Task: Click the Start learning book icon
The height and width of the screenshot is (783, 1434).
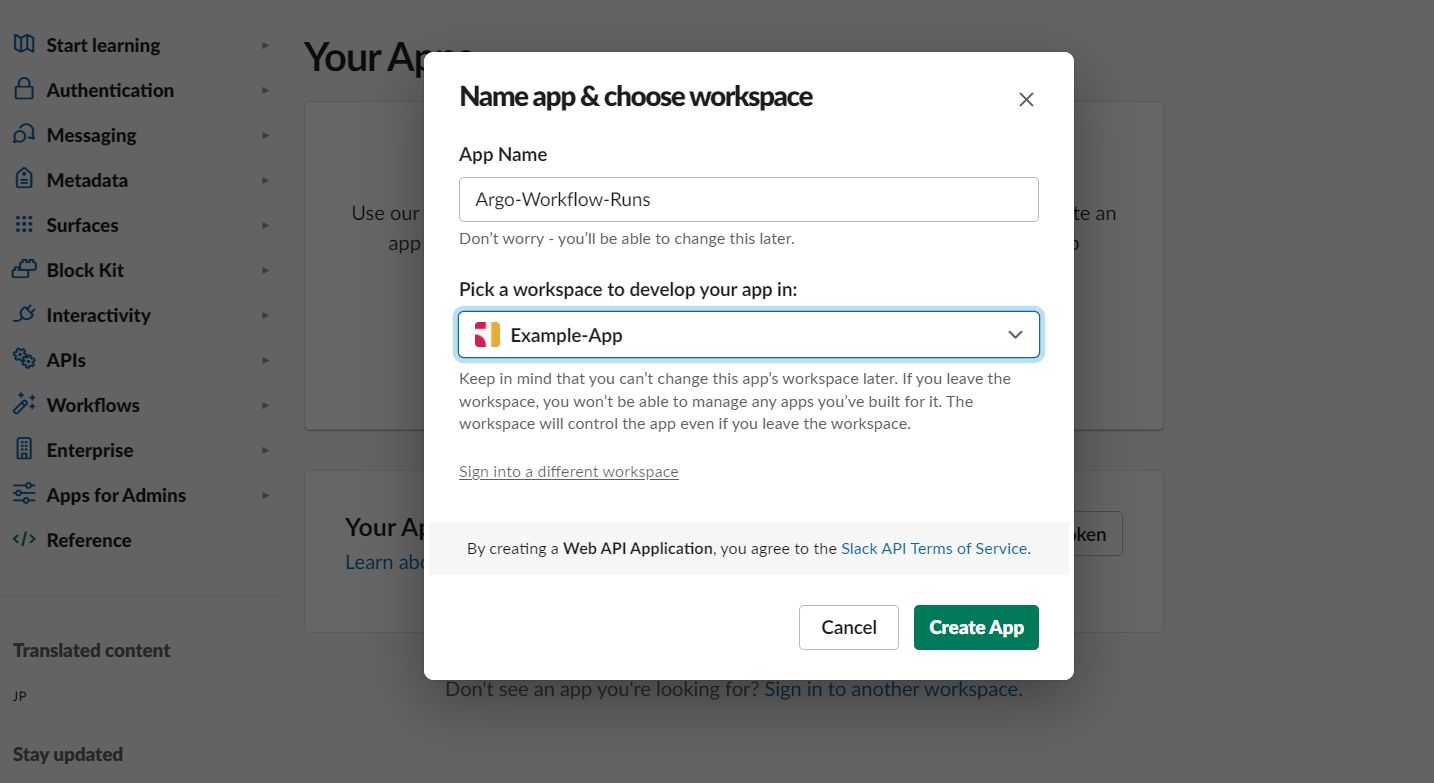Action: click(24, 45)
